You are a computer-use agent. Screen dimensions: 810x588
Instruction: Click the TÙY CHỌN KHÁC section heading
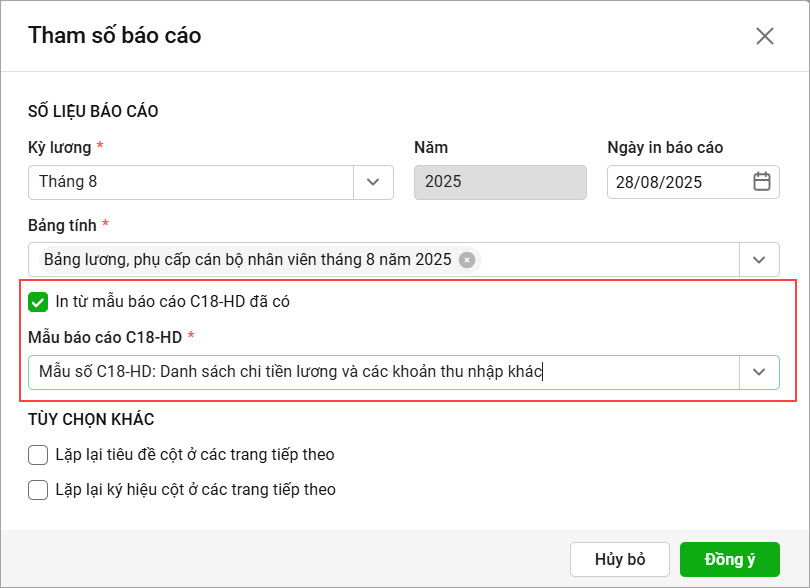point(91,419)
